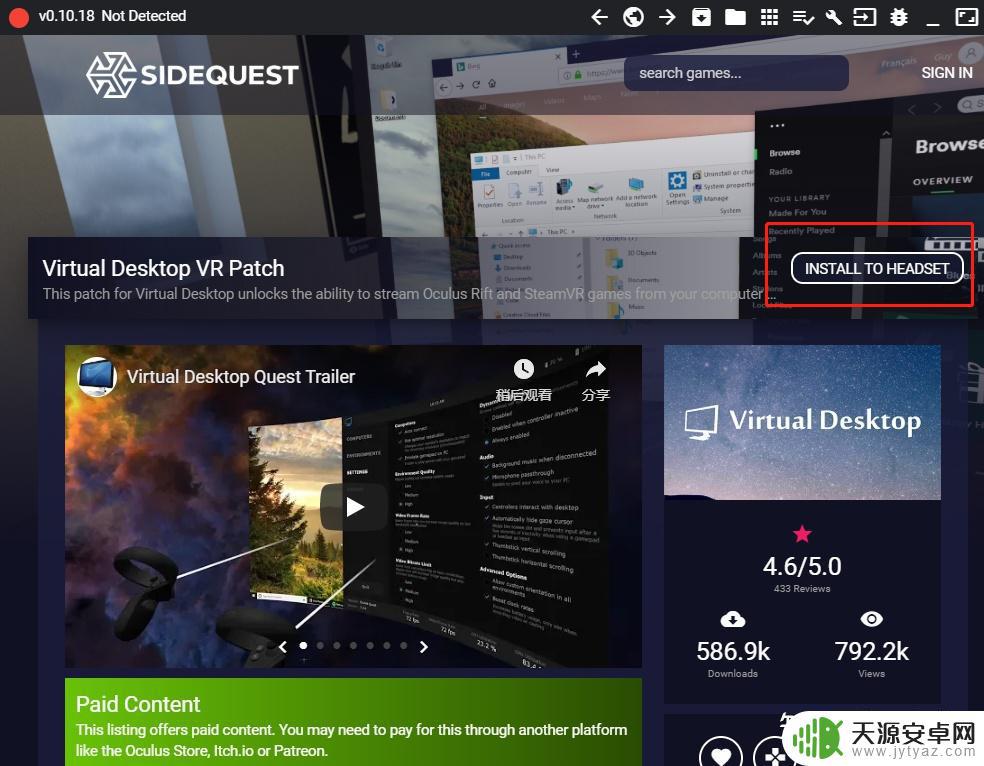Click into the search games field

(x=735, y=73)
